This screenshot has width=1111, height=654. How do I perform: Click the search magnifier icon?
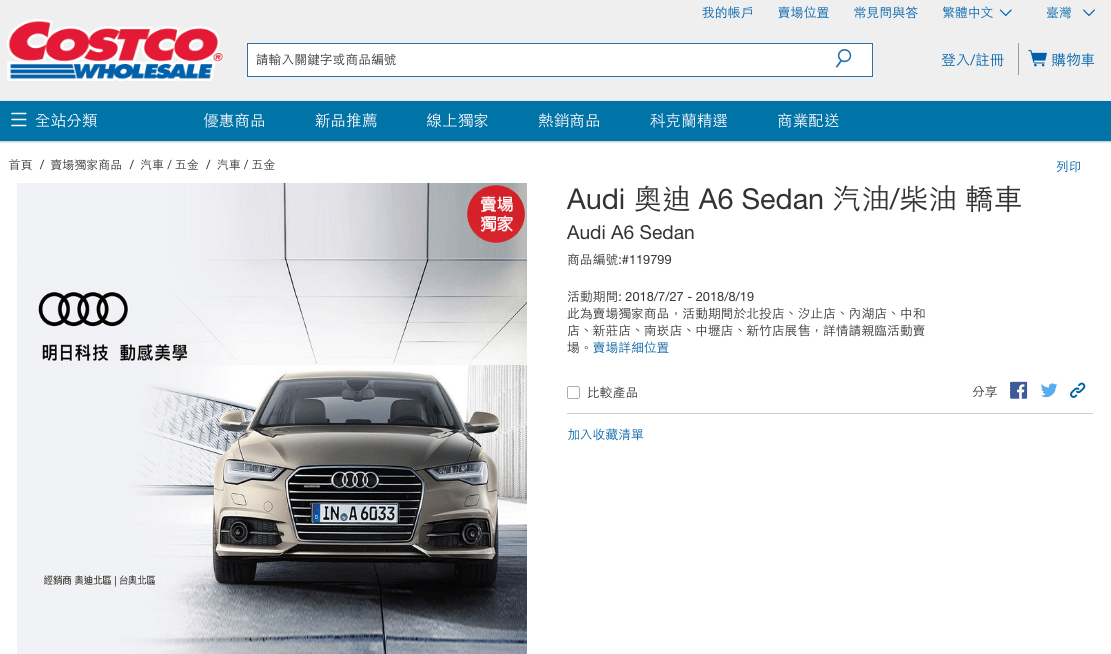843,59
